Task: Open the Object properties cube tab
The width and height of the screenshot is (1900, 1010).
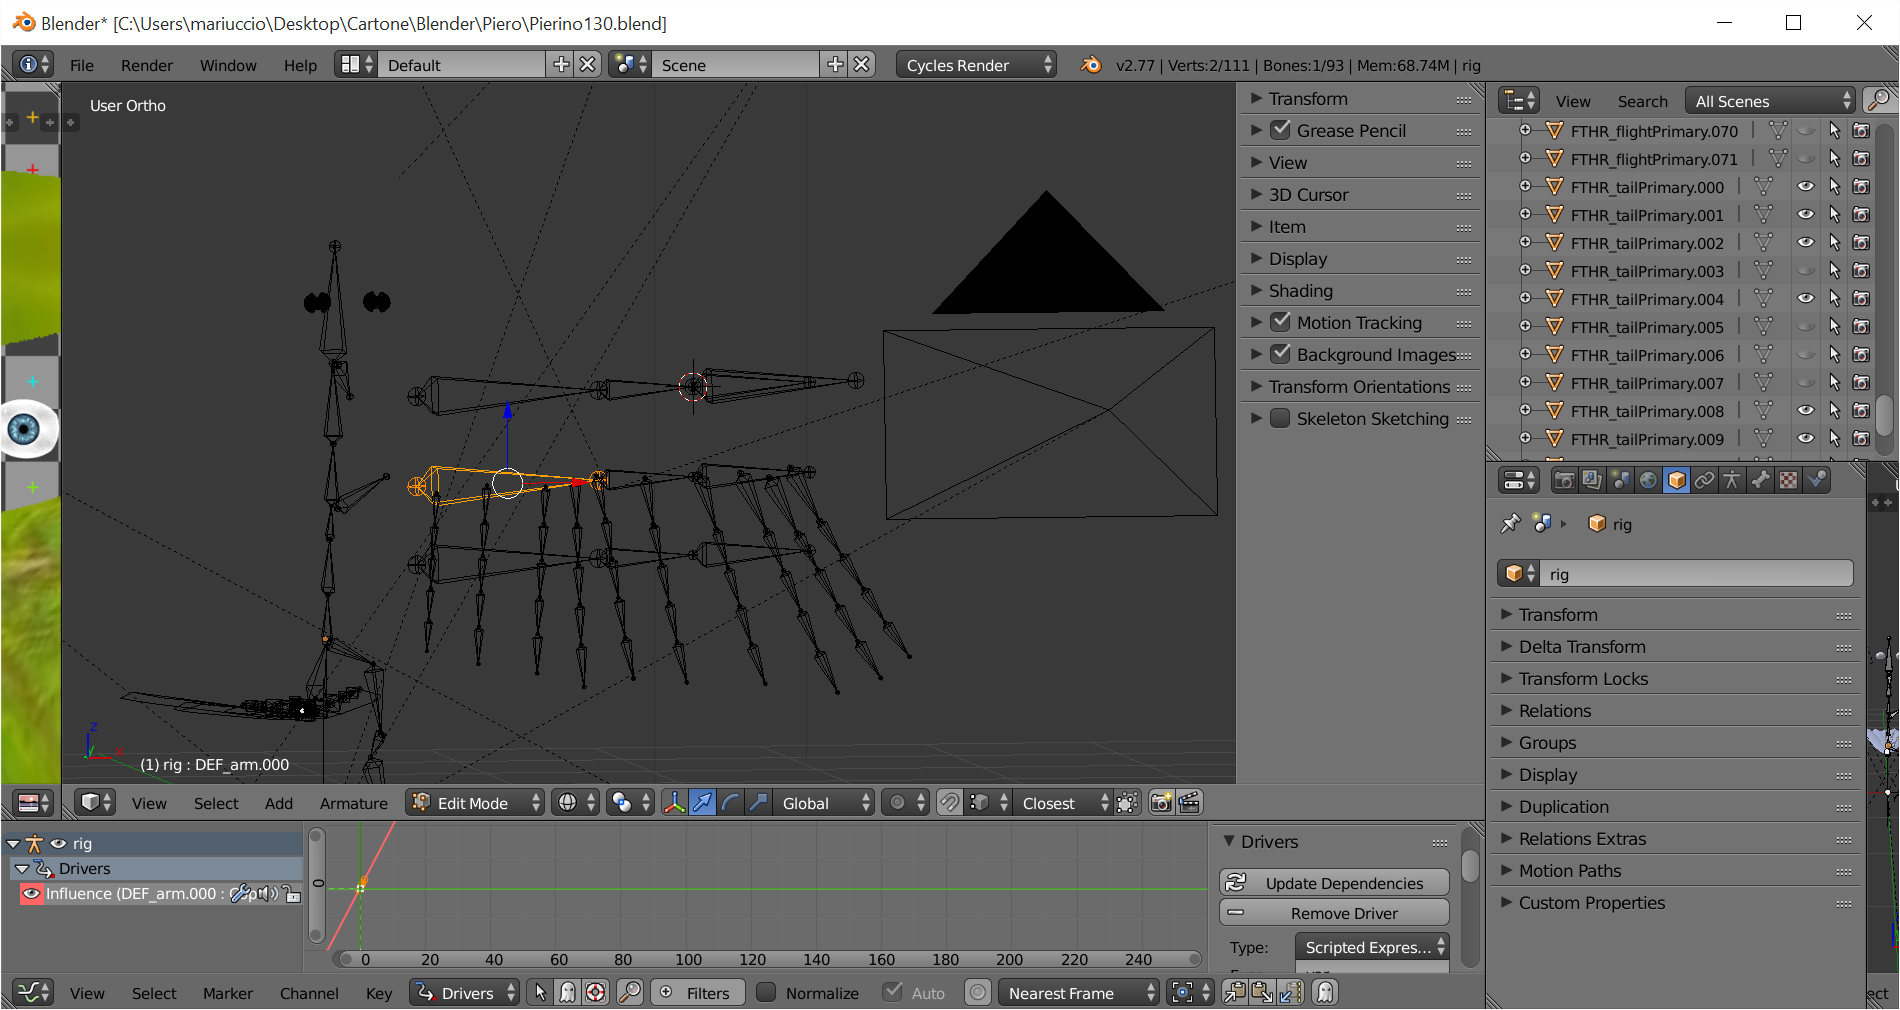Action: pyautogui.click(x=1676, y=481)
